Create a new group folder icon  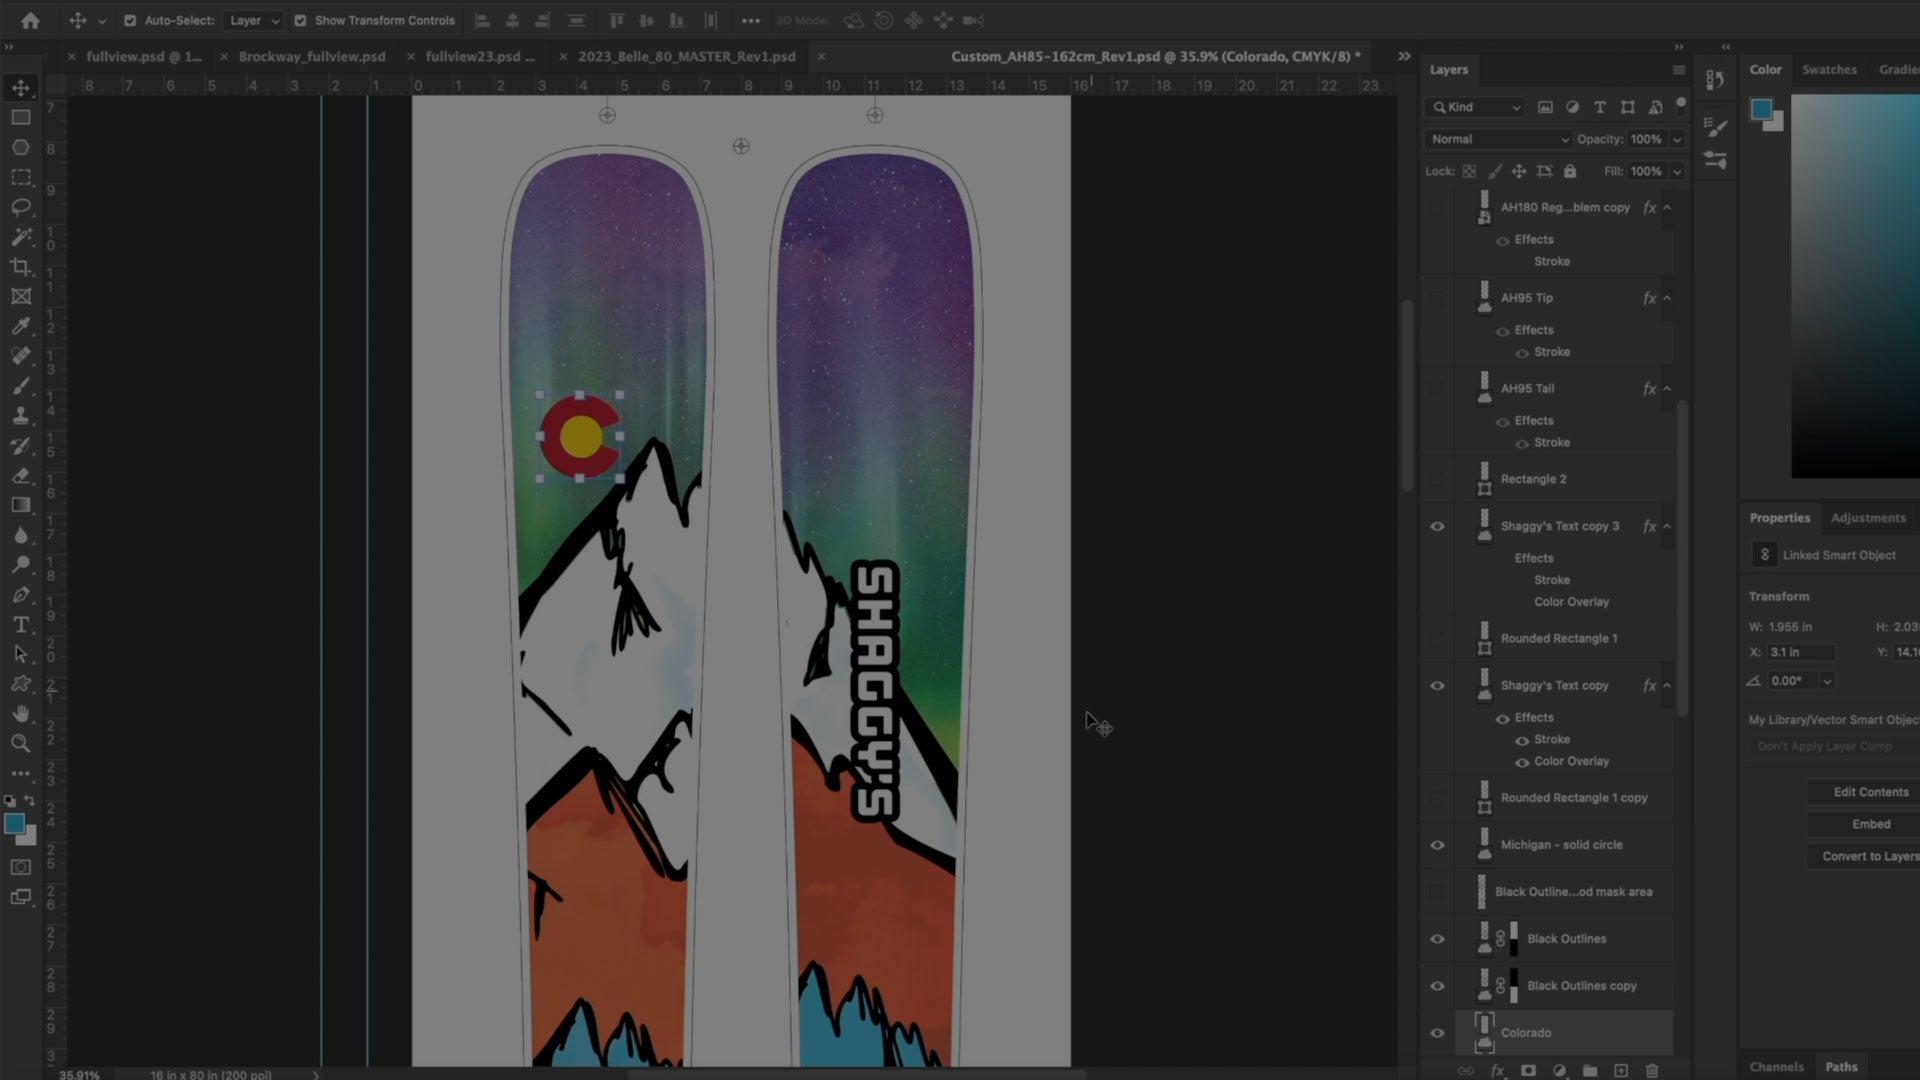(x=1590, y=1070)
